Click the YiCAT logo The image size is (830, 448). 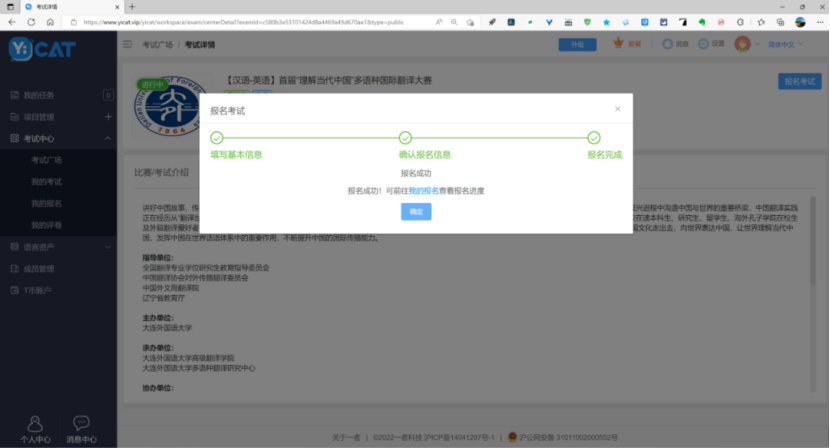point(42,48)
